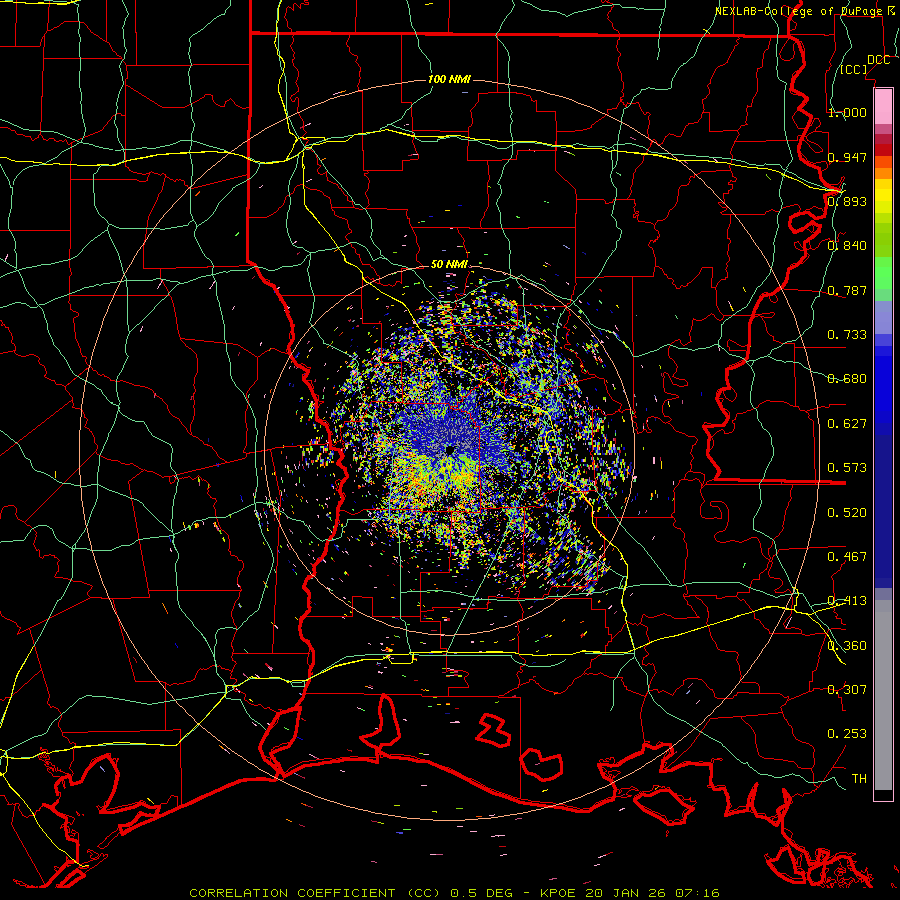Click the CORRELATION COEFFICIENT (CC) caption text
Image resolution: width=900 pixels, height=900 pixels.
(315, 893)
